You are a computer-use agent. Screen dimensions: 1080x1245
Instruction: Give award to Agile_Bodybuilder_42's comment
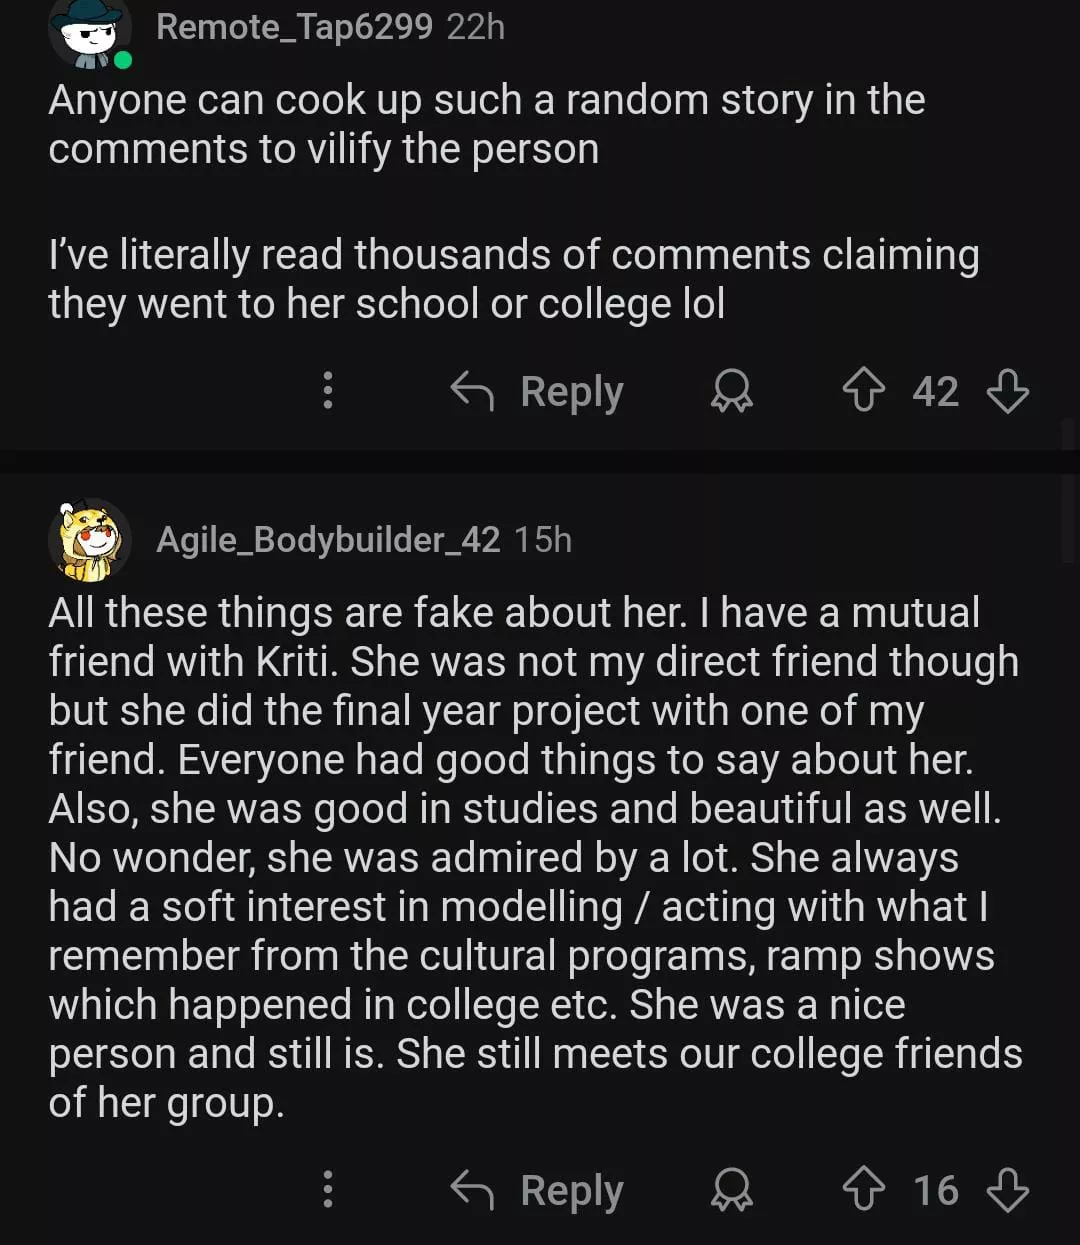coord(731,1190)
